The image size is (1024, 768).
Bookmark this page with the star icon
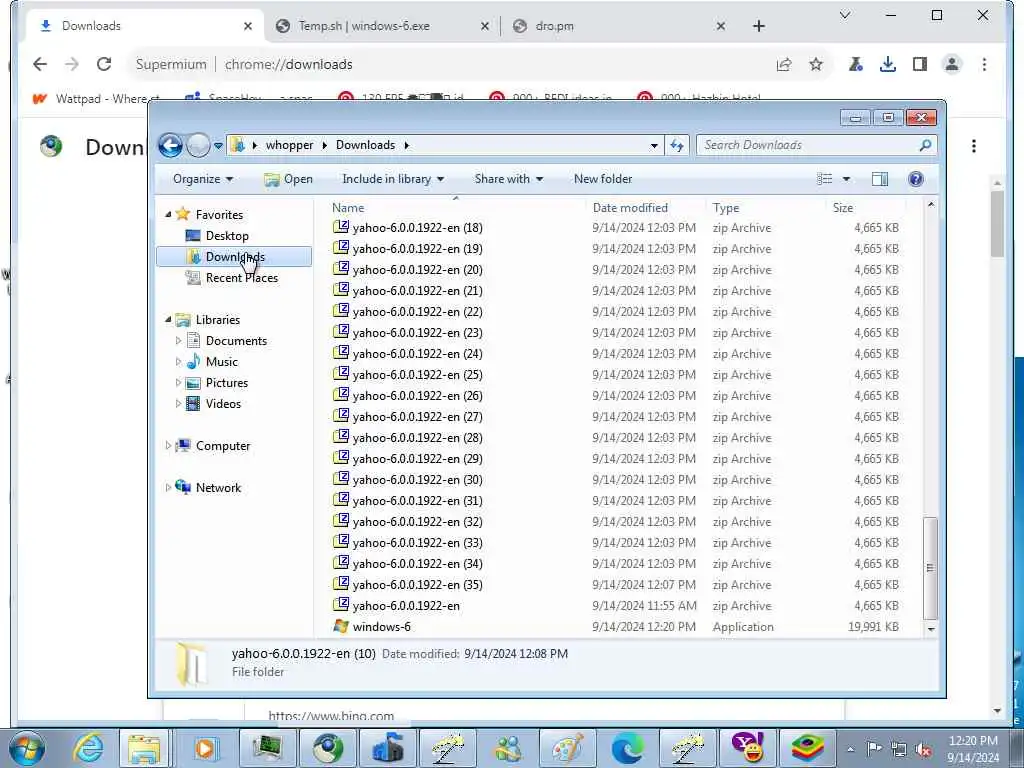tap(816, 64)
